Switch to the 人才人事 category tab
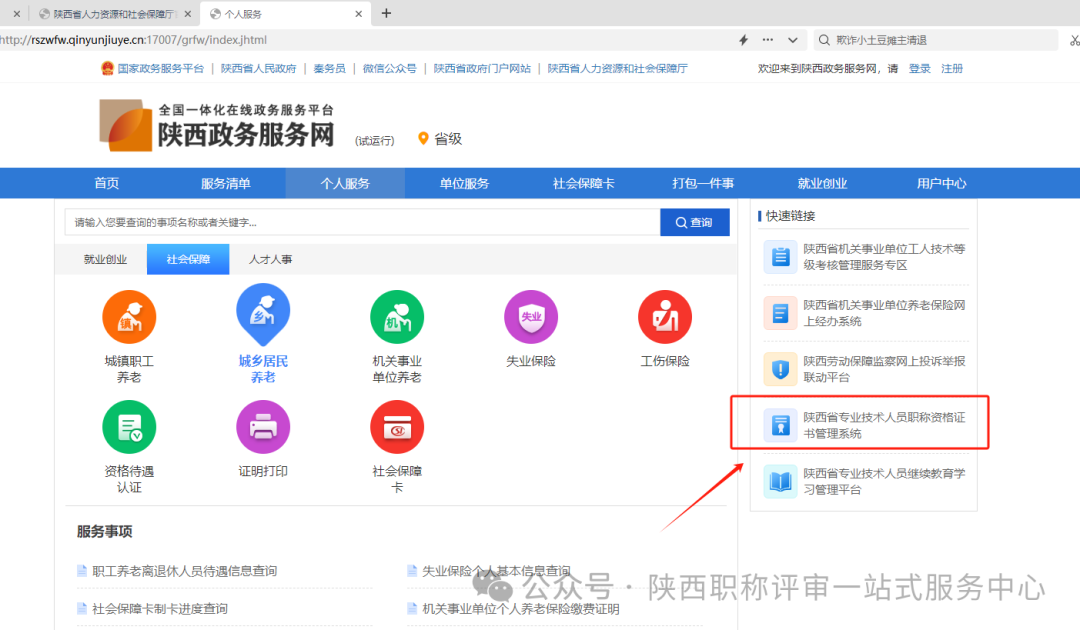1080x630 pixels. click(271, 259)
